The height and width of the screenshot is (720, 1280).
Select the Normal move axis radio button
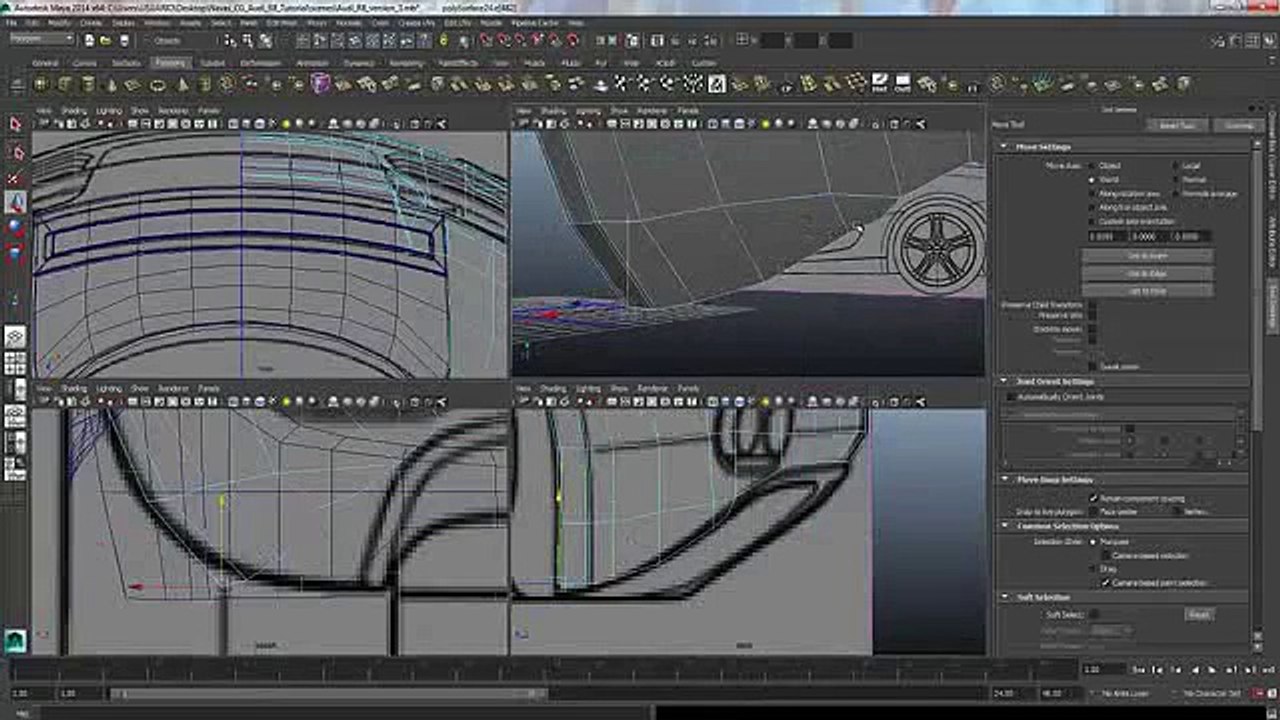(1175, 180)
